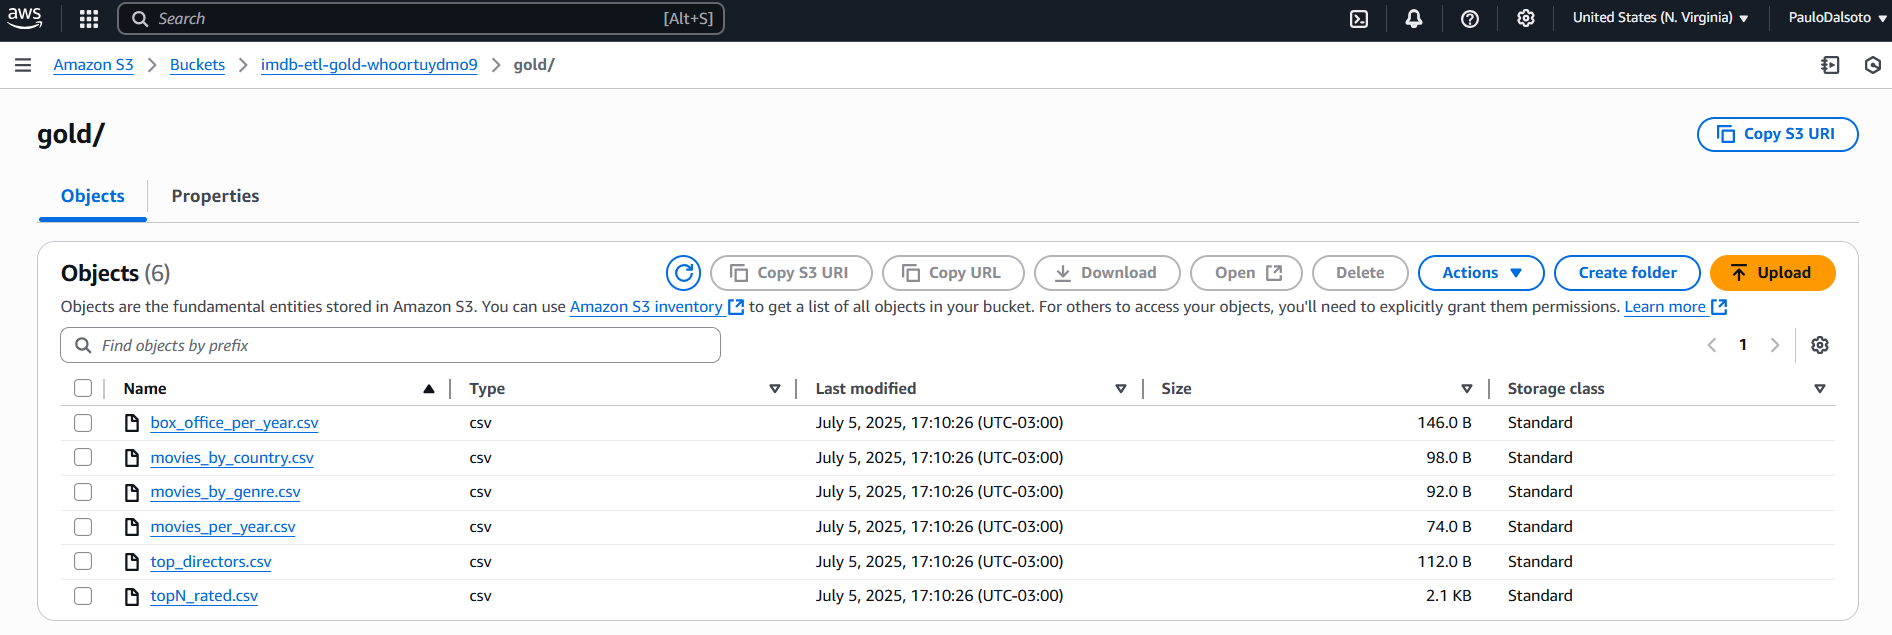Click the Copy URL button

[953, 273]
